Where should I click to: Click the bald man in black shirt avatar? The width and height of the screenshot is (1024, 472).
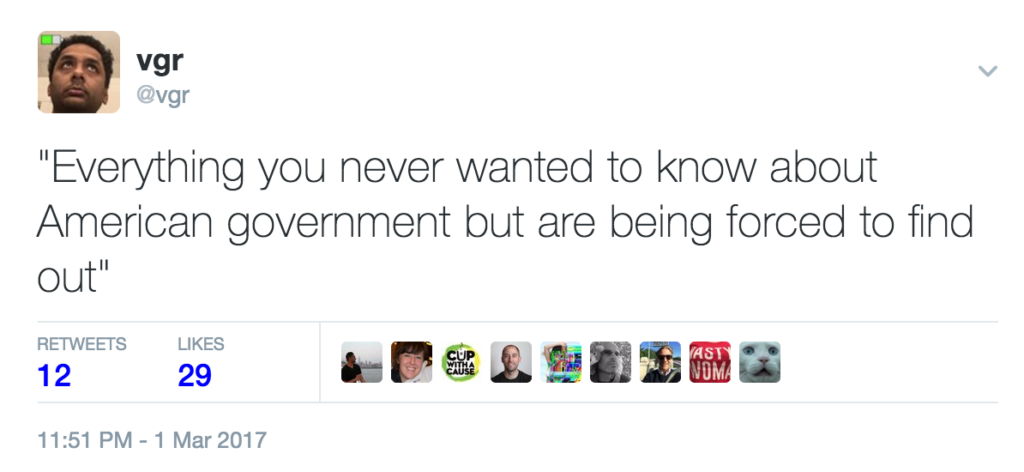[x=511, y=362]
